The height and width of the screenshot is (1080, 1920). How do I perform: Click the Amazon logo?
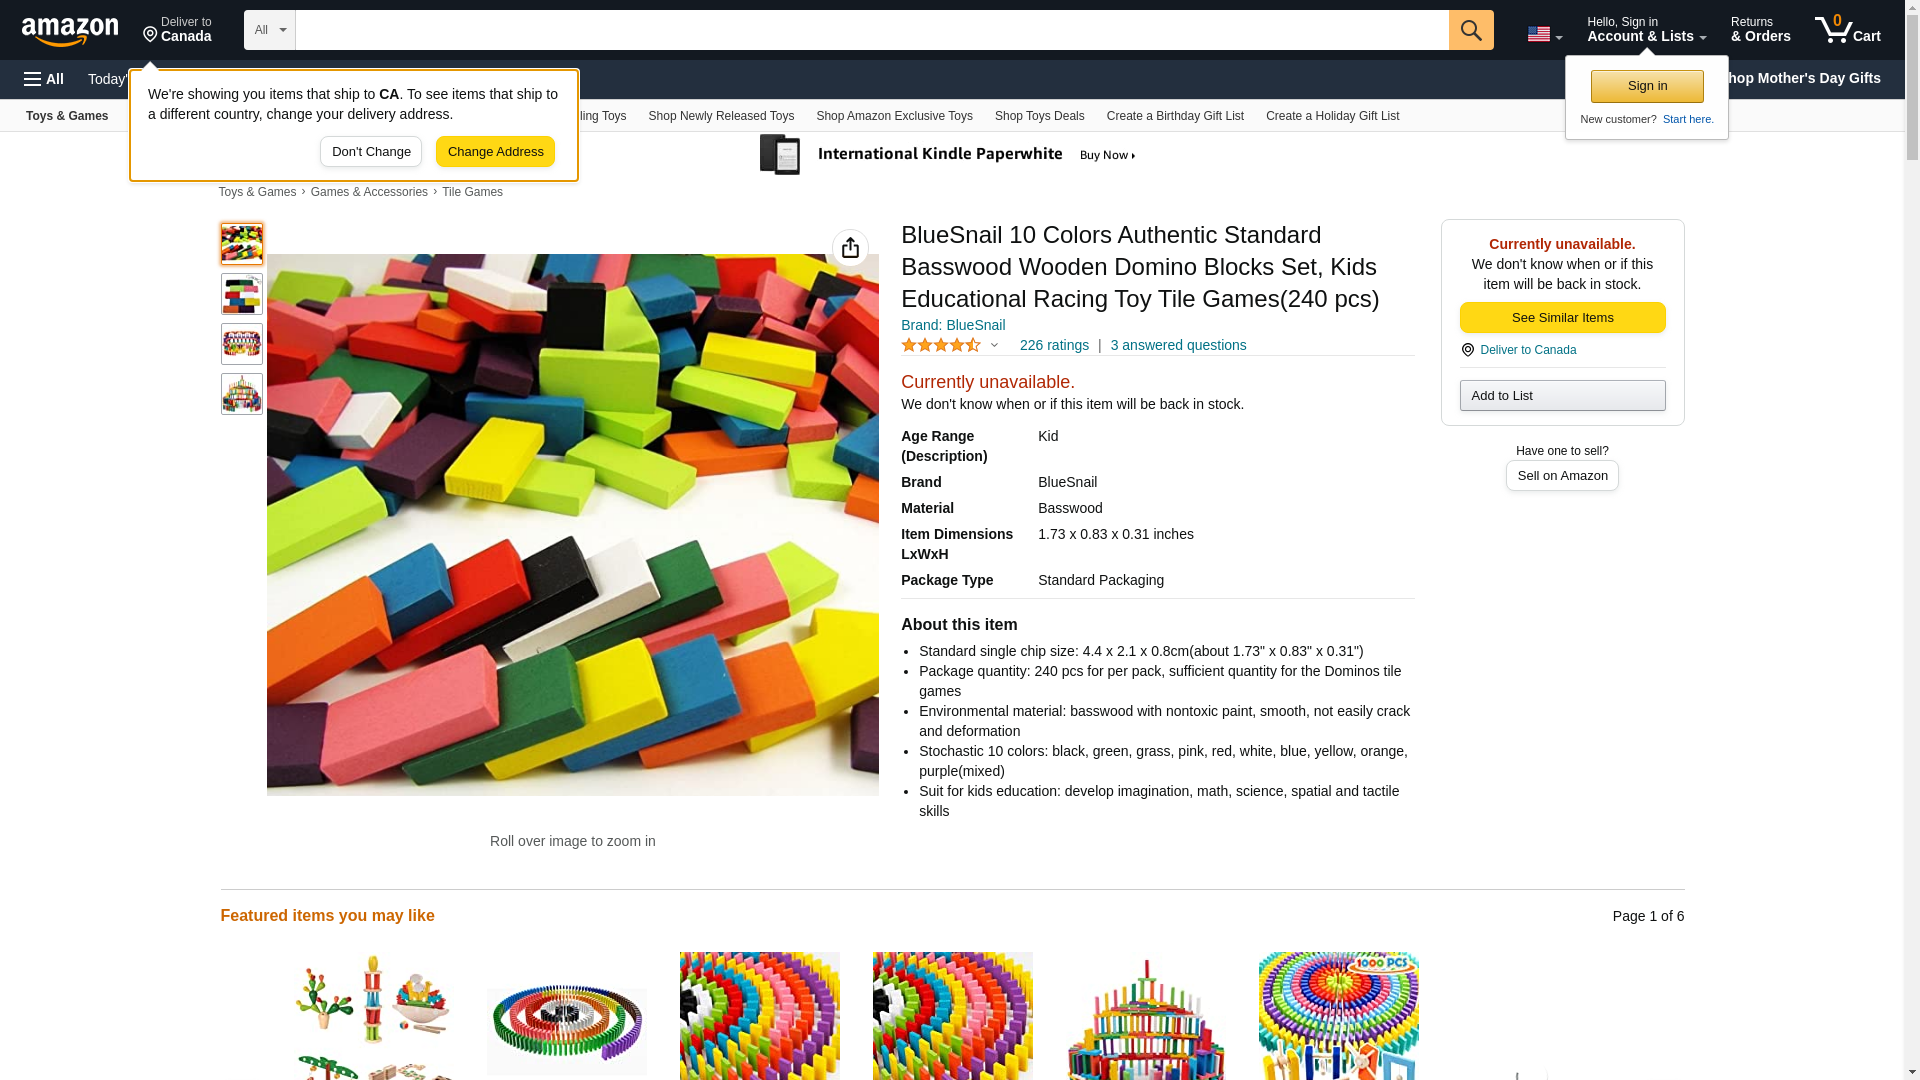click(x=70, y=31)
